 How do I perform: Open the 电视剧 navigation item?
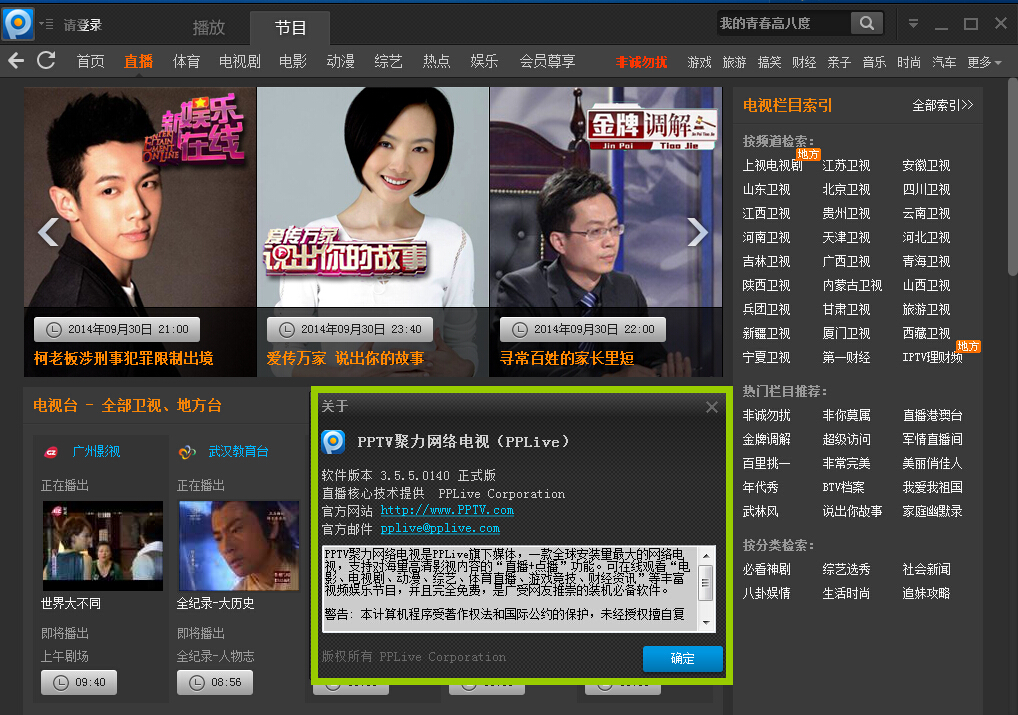coord(240,62)
